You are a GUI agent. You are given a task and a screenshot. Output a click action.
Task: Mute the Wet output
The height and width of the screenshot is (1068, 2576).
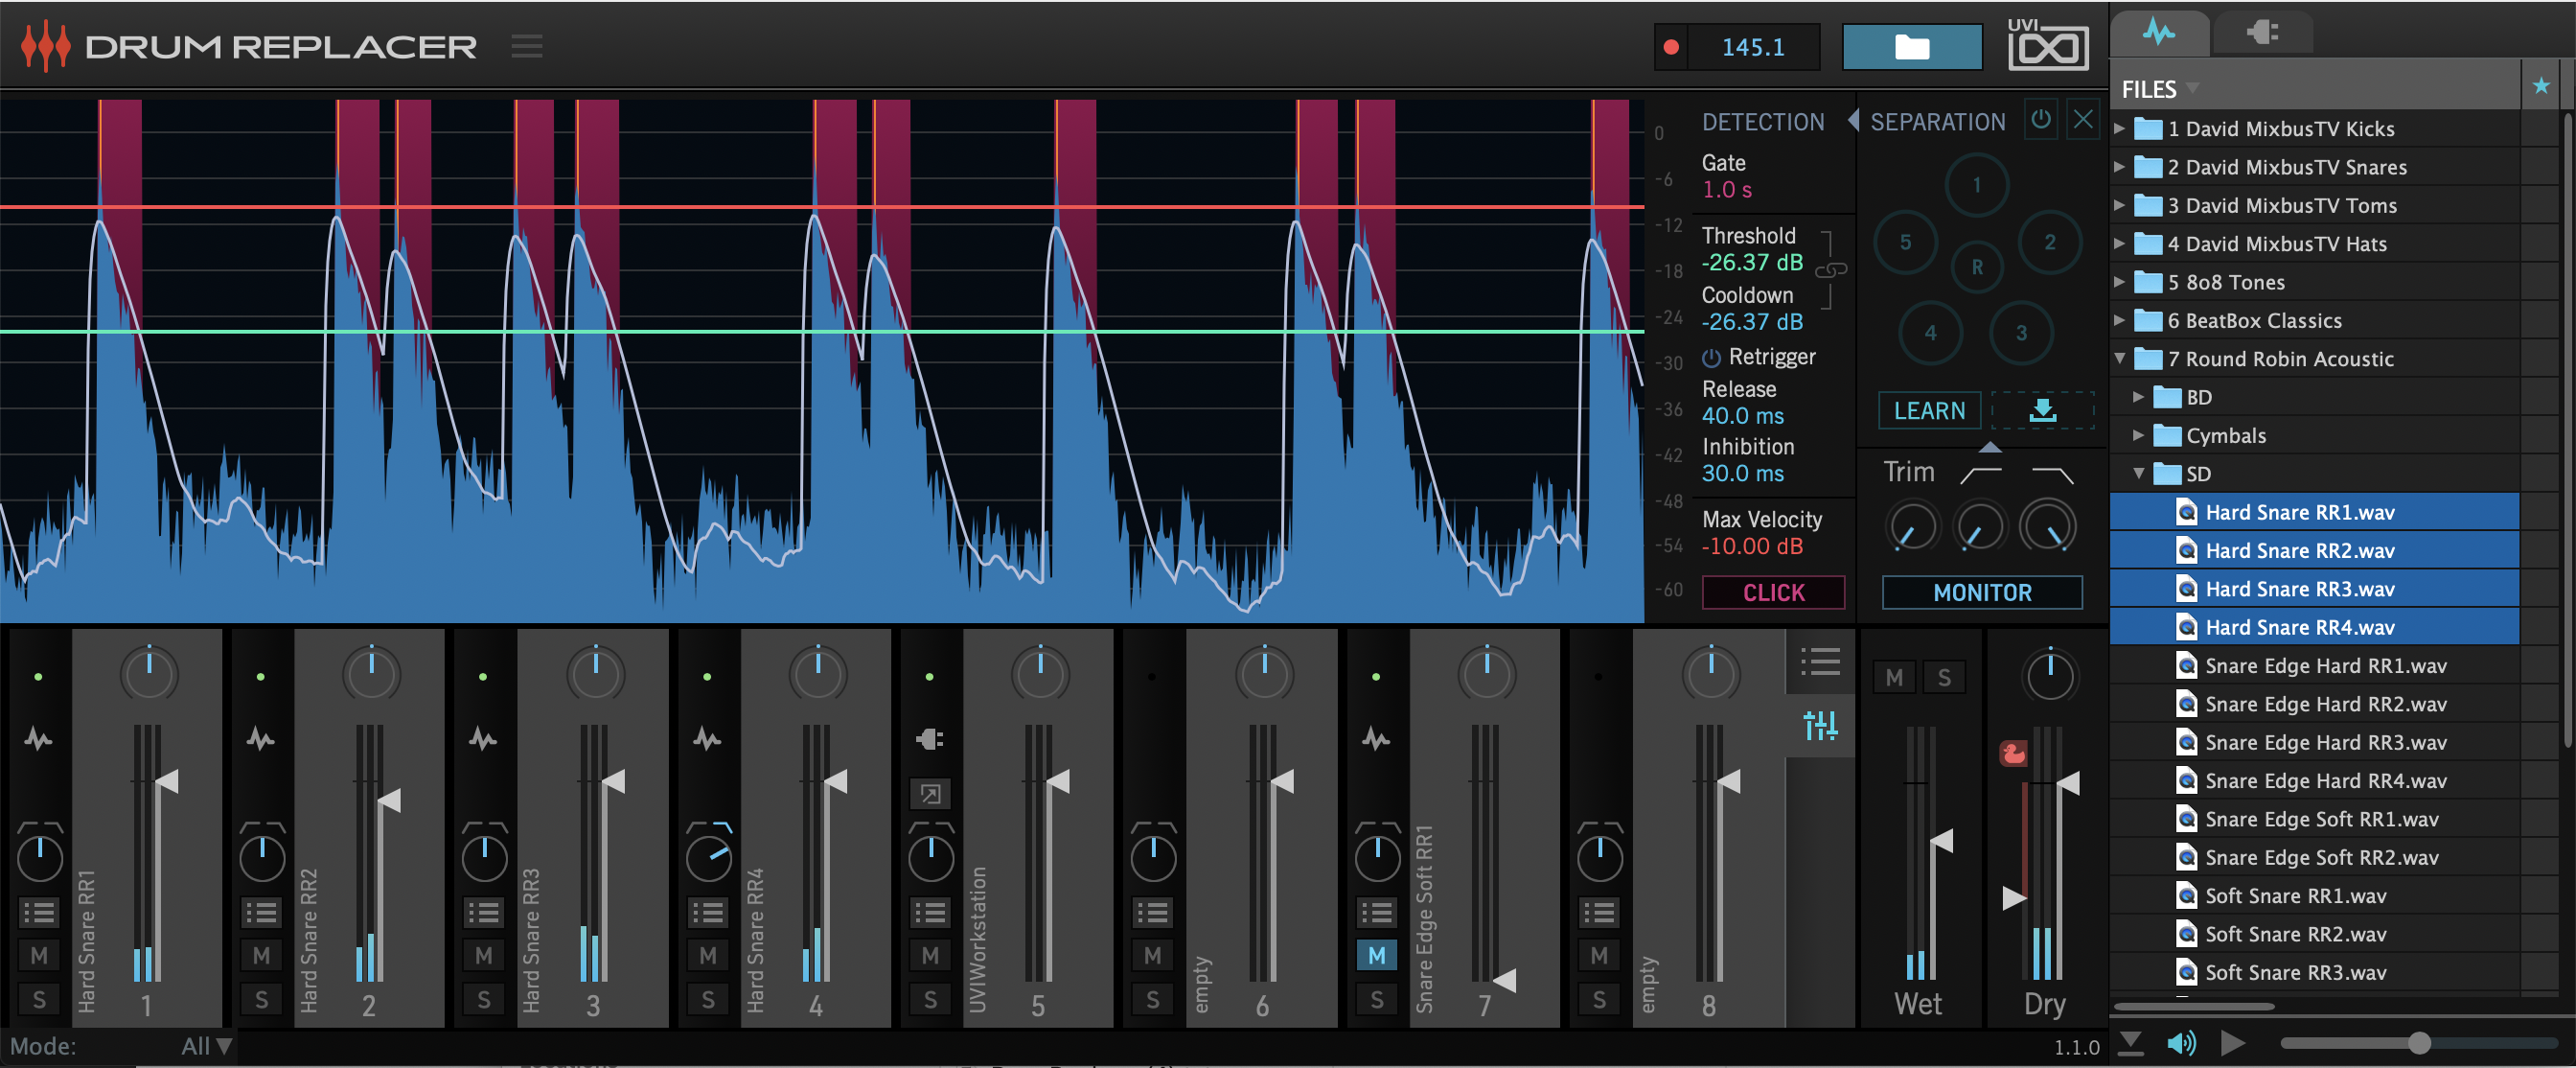click(x=1894, y=678)
